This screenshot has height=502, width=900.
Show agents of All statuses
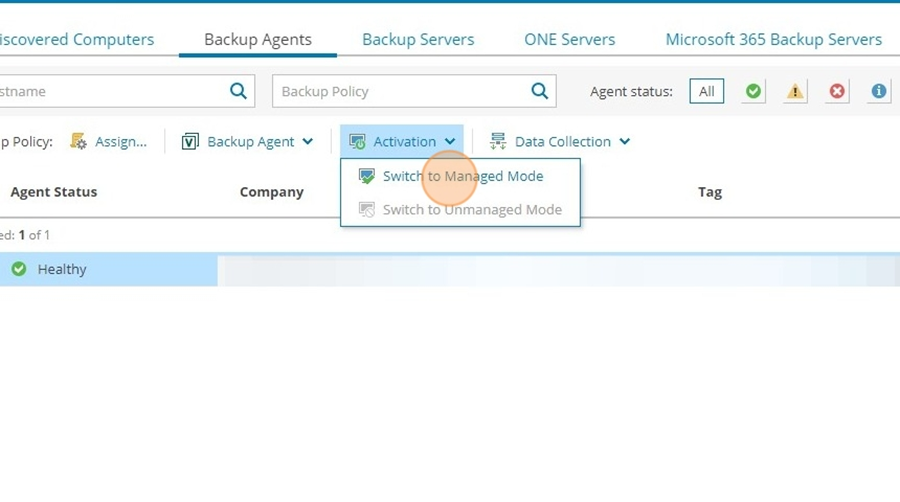707,91
